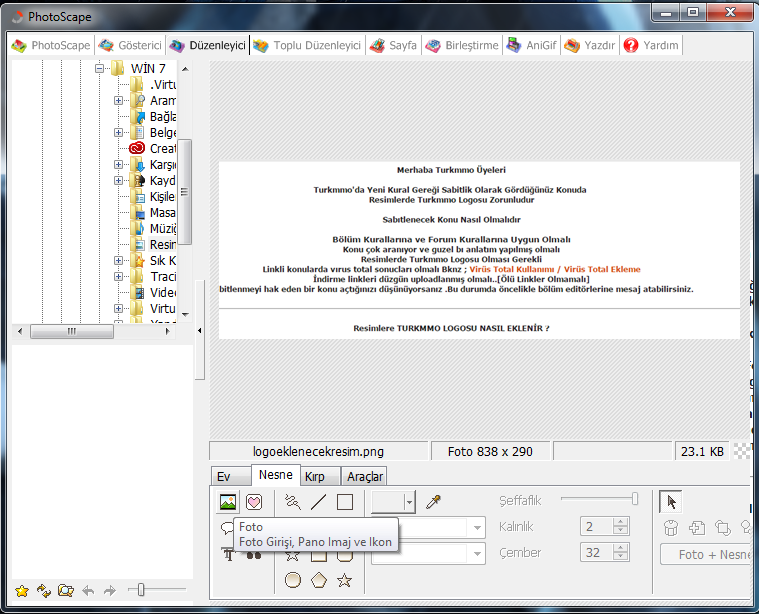Select the freehand scribble drawing tool

(x=292, y=502)
